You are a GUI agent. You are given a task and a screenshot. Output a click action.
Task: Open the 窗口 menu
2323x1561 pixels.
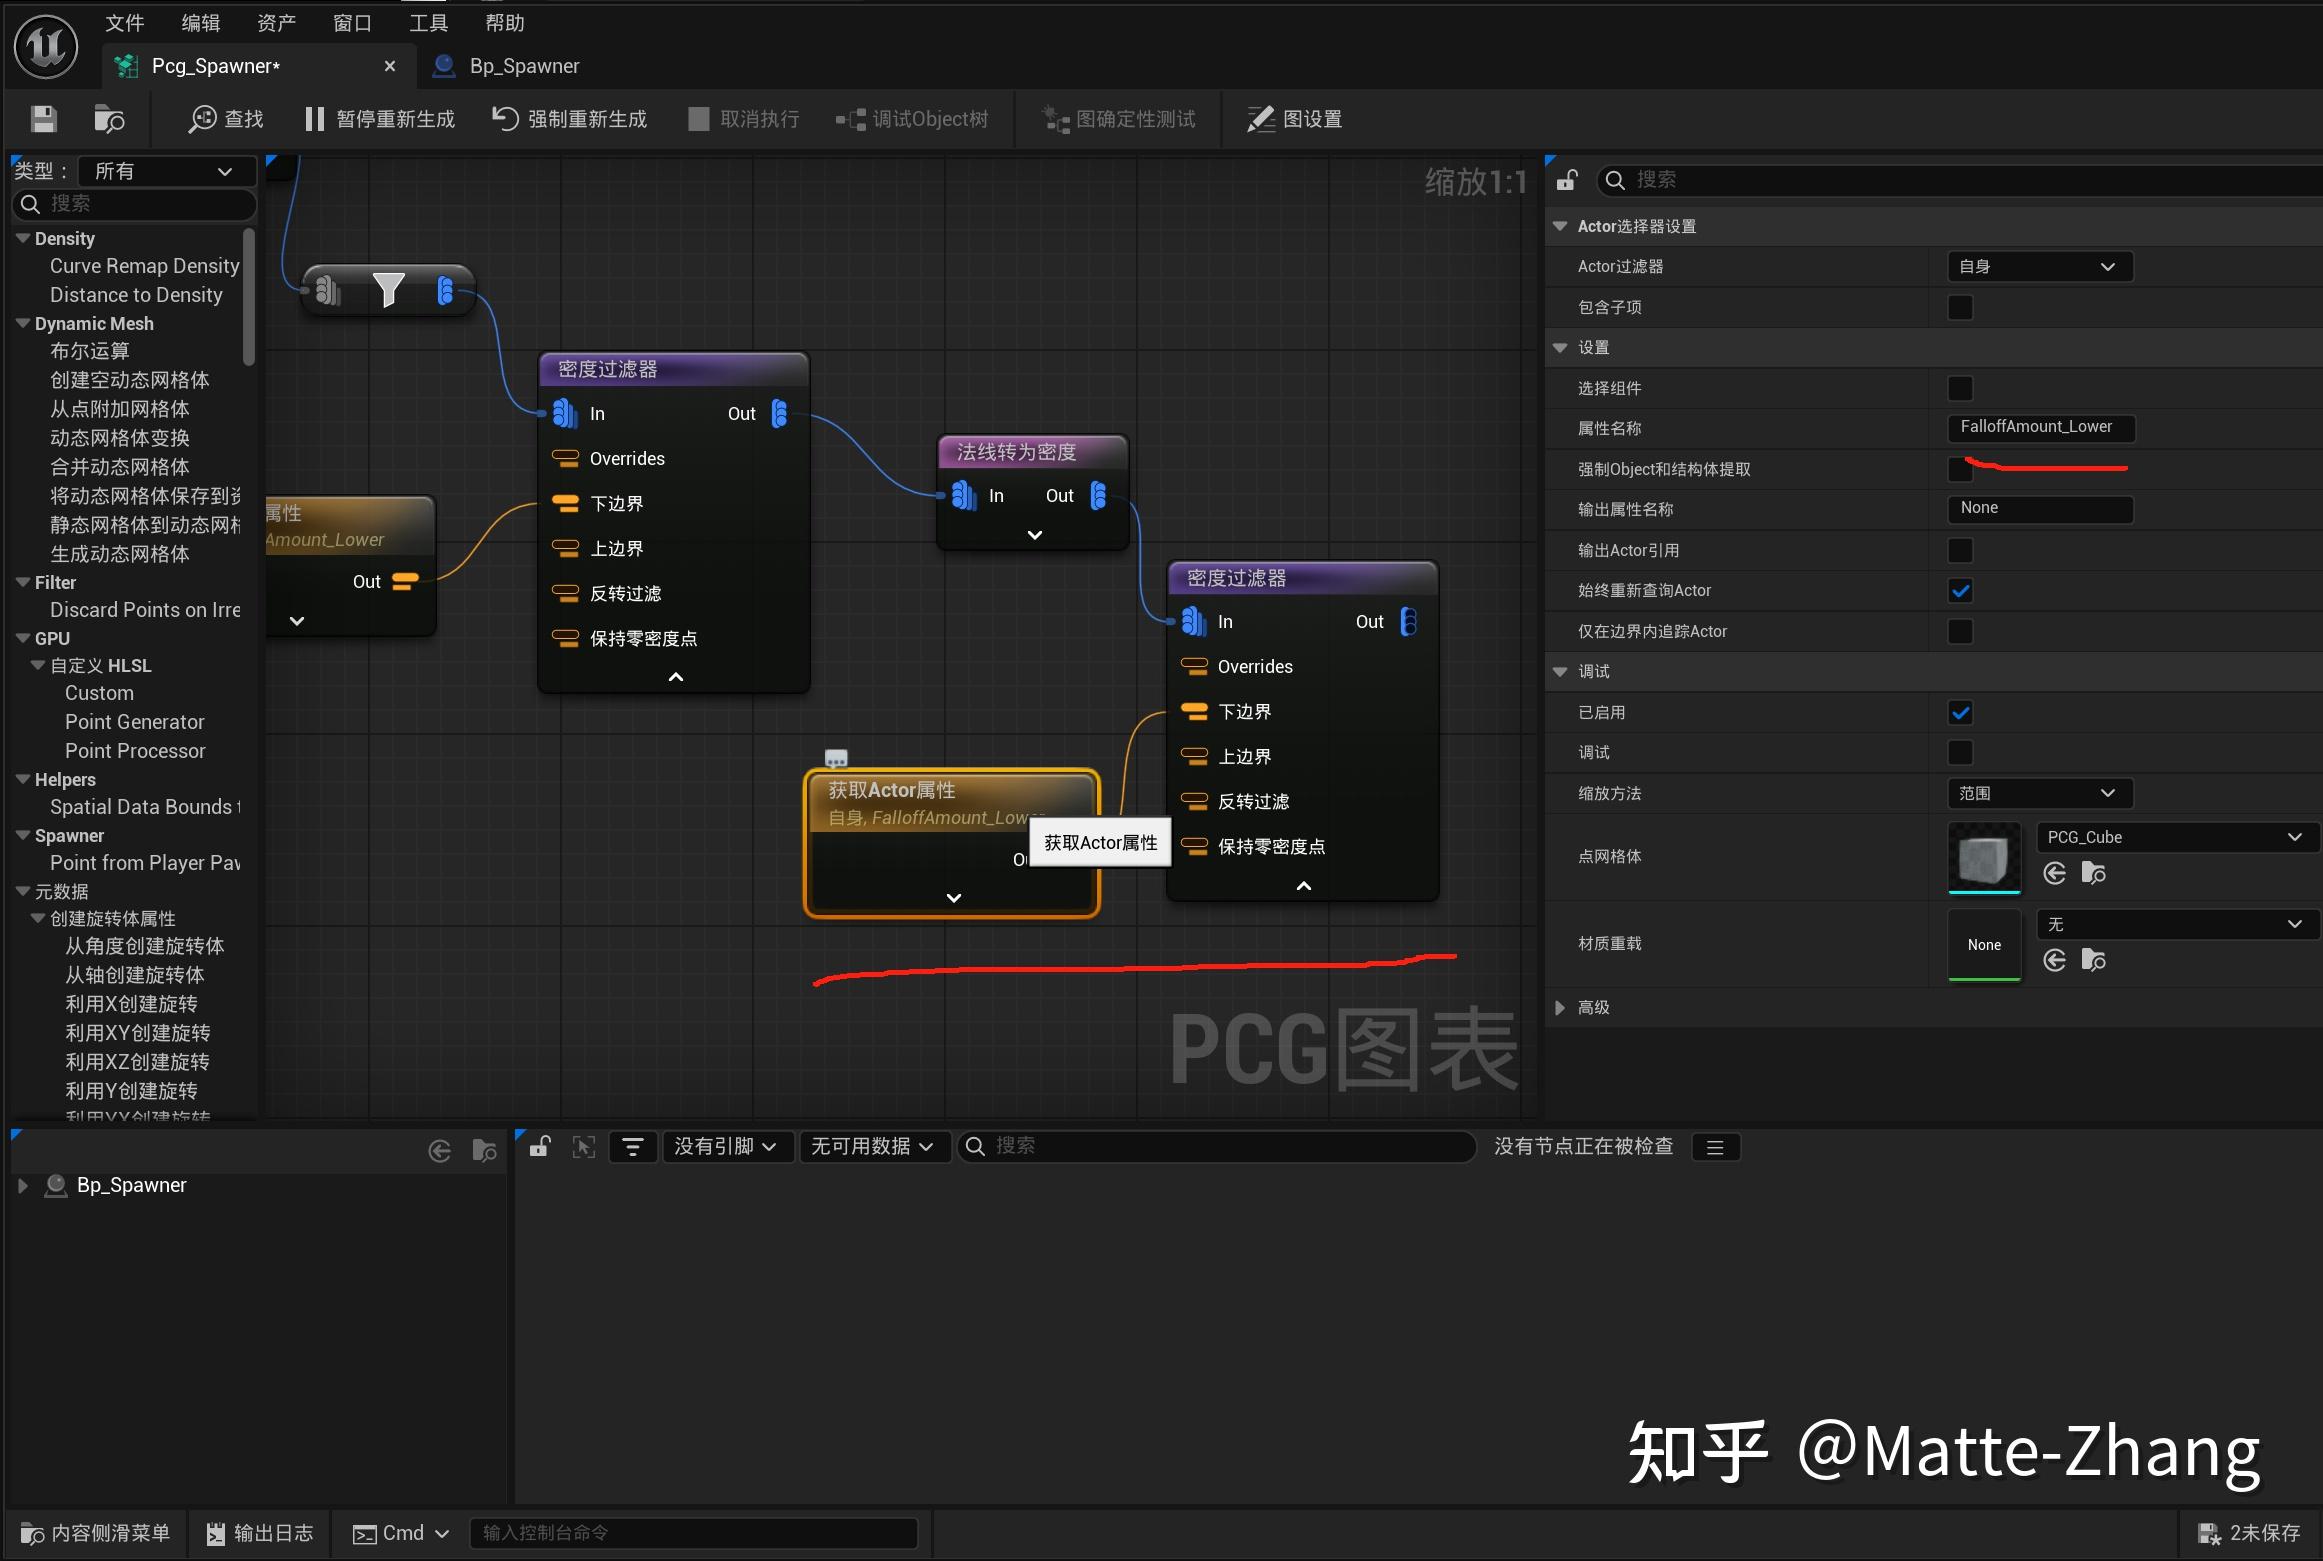click(x=352, y=22)
